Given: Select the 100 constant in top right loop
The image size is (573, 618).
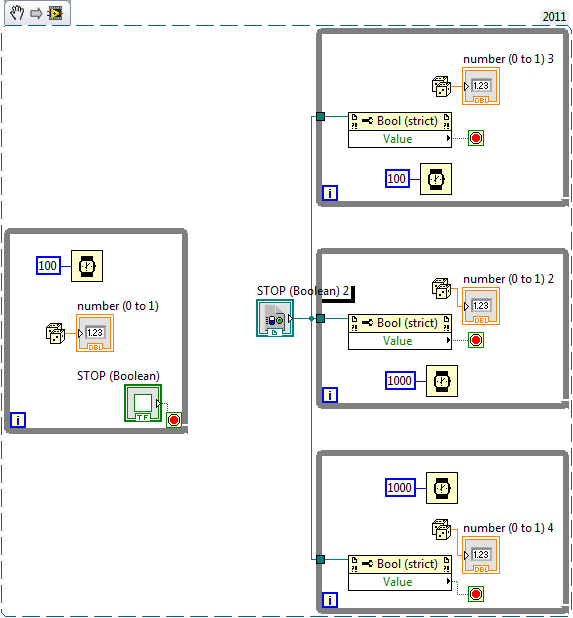Looking at the screenshot, I should click(x=398, y=179).
